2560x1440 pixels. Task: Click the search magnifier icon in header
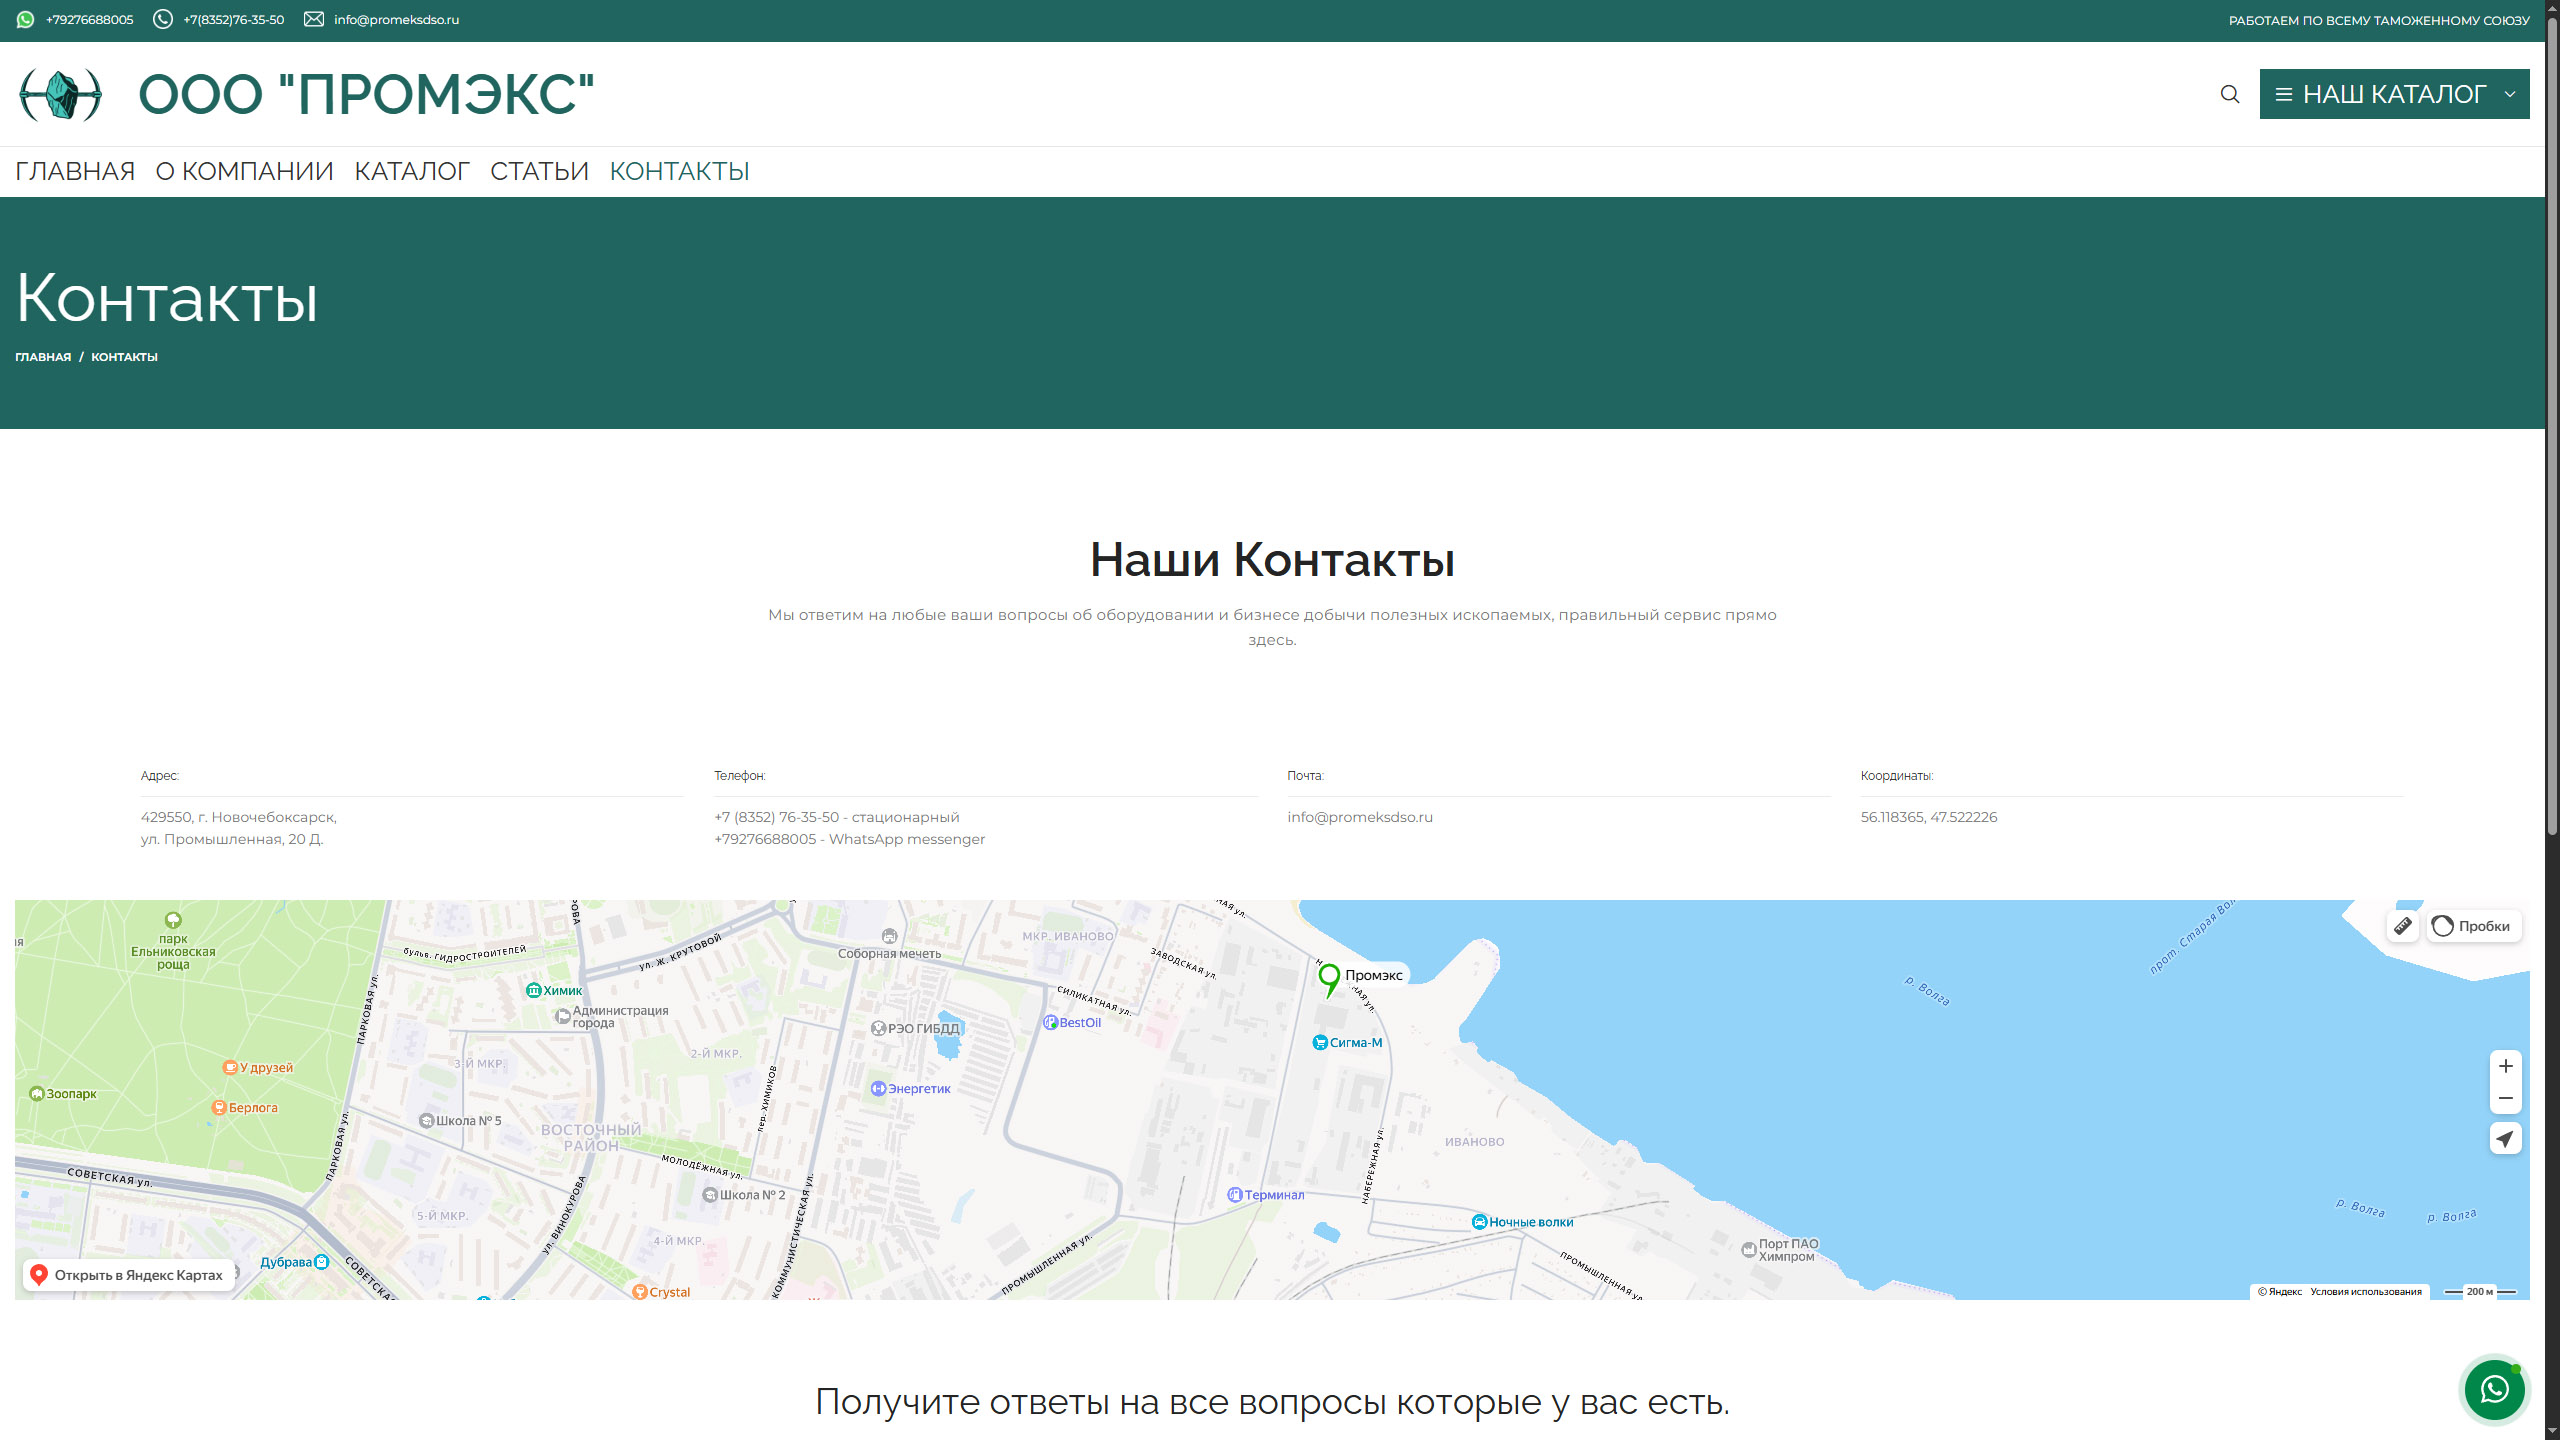[x=2229, y=94]
